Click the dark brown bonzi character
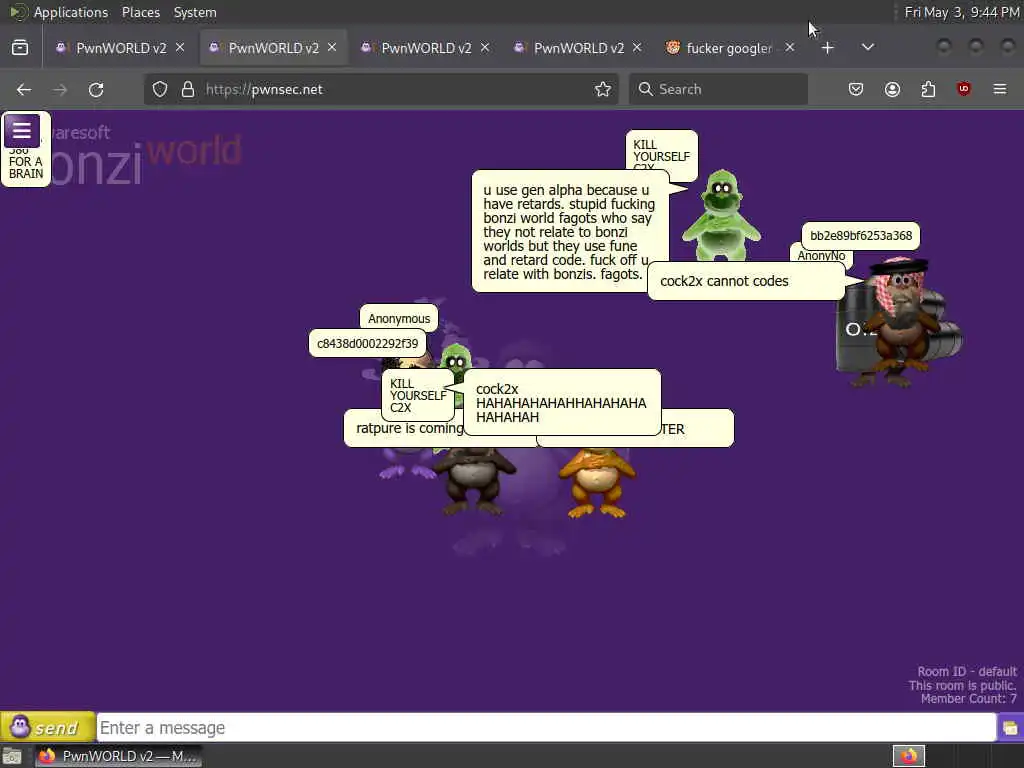1024x768 pixels. point(475,481)
